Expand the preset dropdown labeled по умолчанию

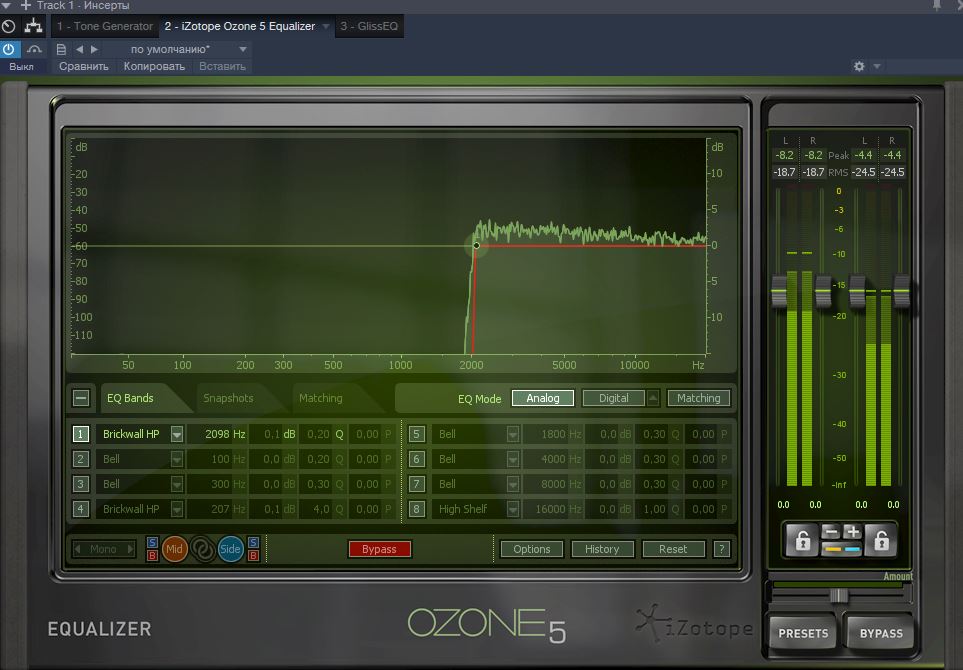pyautogui.click(x=243, y=48)
